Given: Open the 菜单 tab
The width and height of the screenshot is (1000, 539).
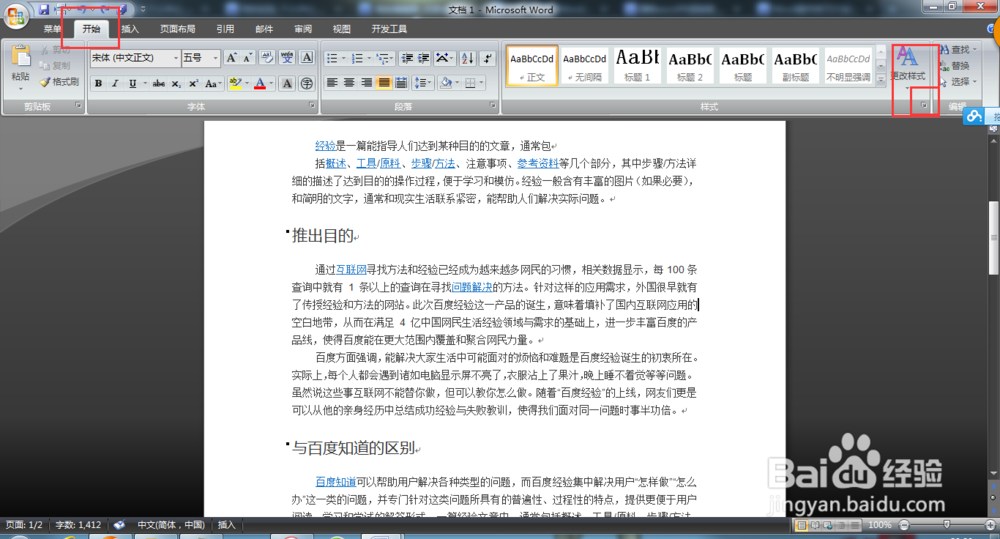Looking at the screenshot, I should [52, 29].
